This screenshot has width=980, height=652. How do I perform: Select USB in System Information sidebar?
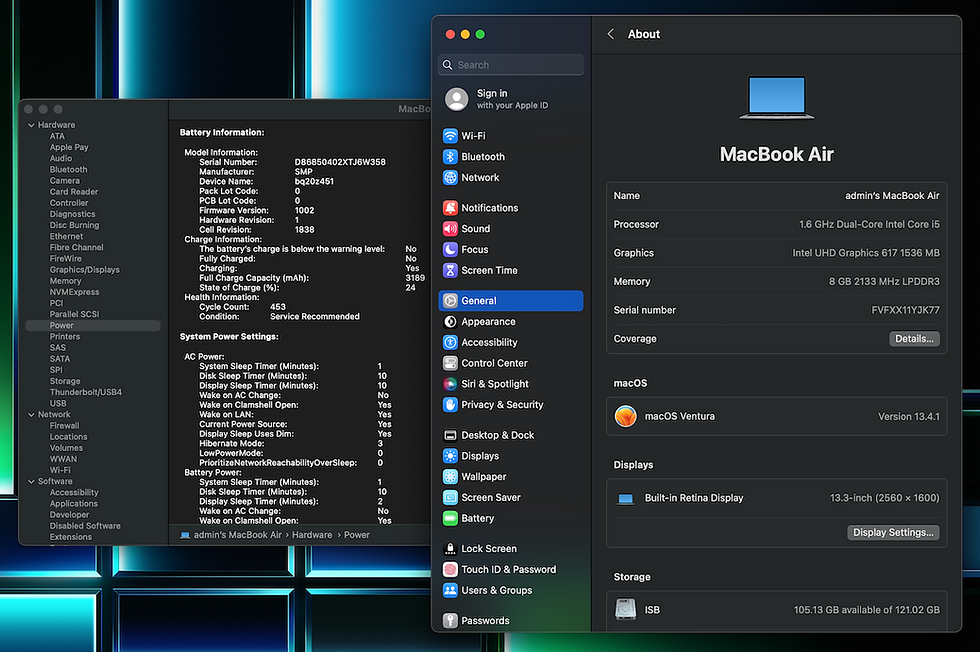point(58,404)
